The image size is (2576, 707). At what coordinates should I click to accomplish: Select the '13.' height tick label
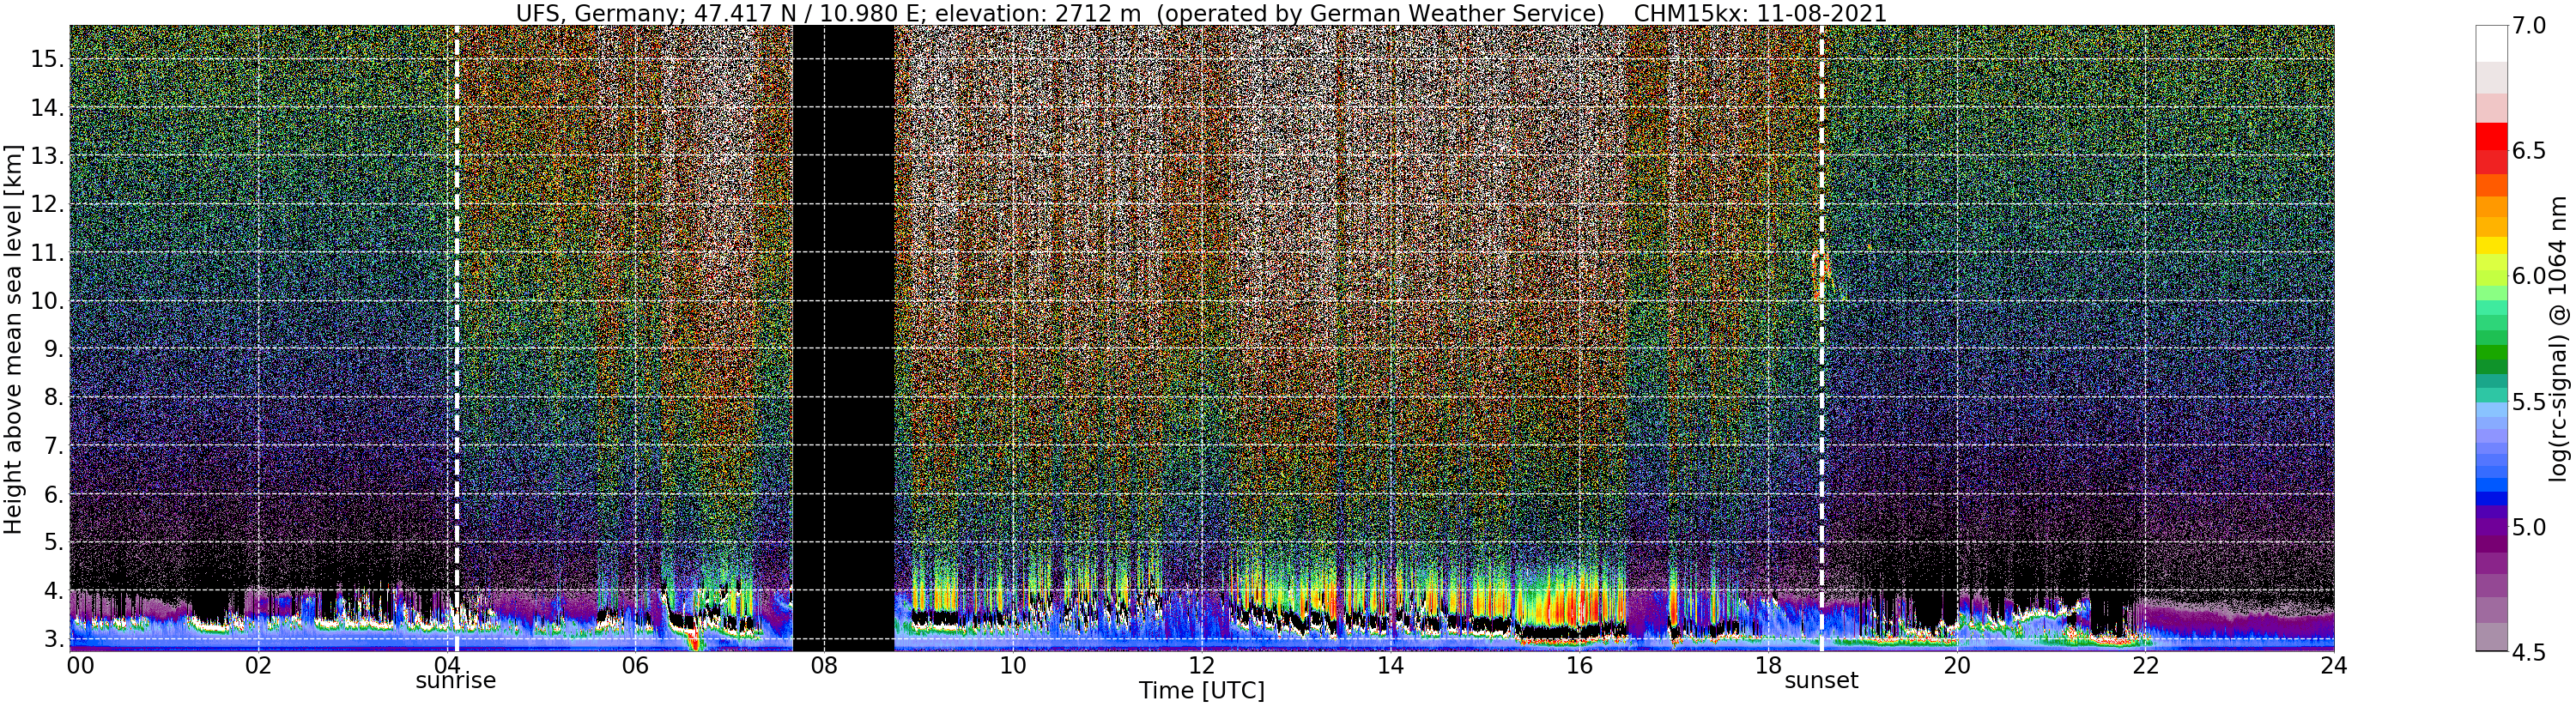[x=47, y=156]
